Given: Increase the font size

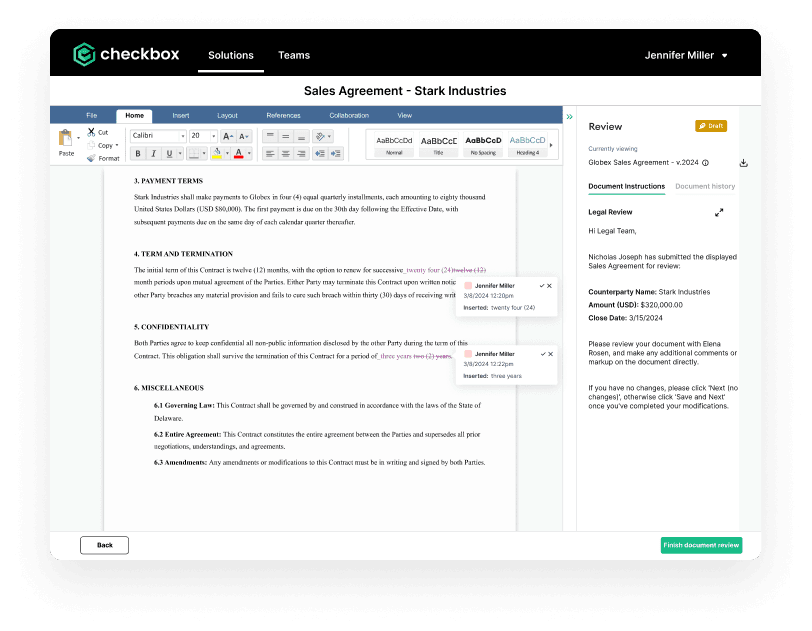Looking at the screenshot, I should [x=227, y=136].
